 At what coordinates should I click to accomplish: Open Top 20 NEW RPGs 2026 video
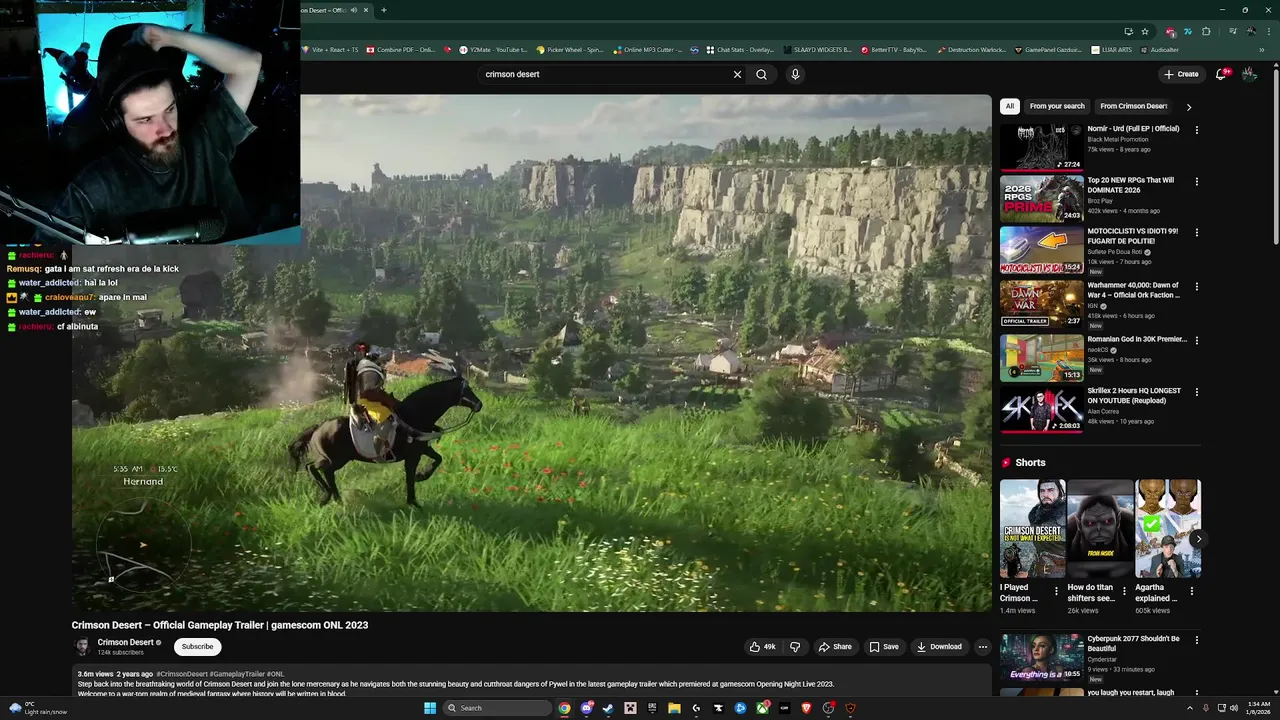[x=1041, y=198]
